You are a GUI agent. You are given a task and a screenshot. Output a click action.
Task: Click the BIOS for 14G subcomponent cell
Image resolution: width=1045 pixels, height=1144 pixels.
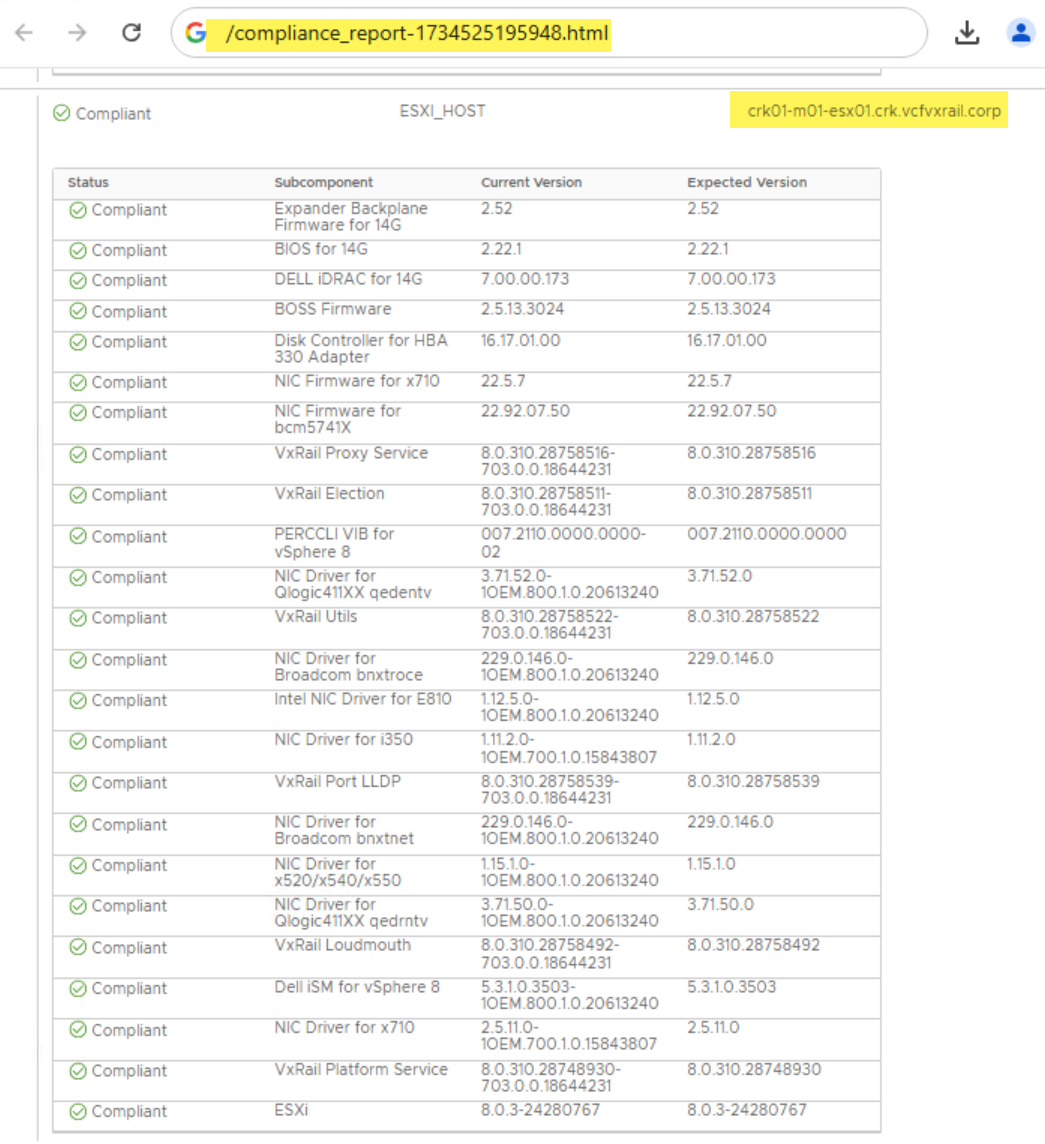click(x=321, y=249)
